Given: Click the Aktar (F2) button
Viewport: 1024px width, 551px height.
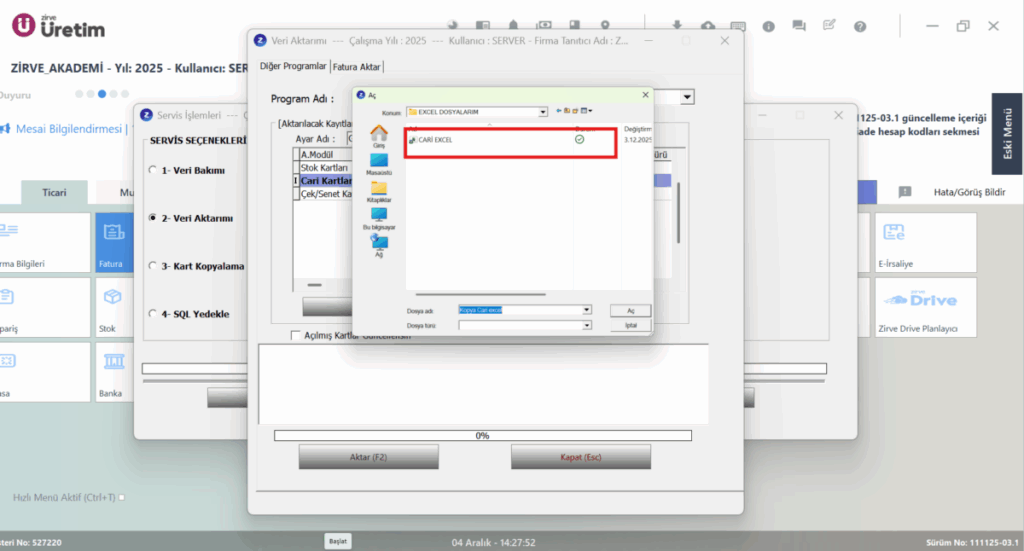Looking at the screenshot, I should tap(368, 457).
